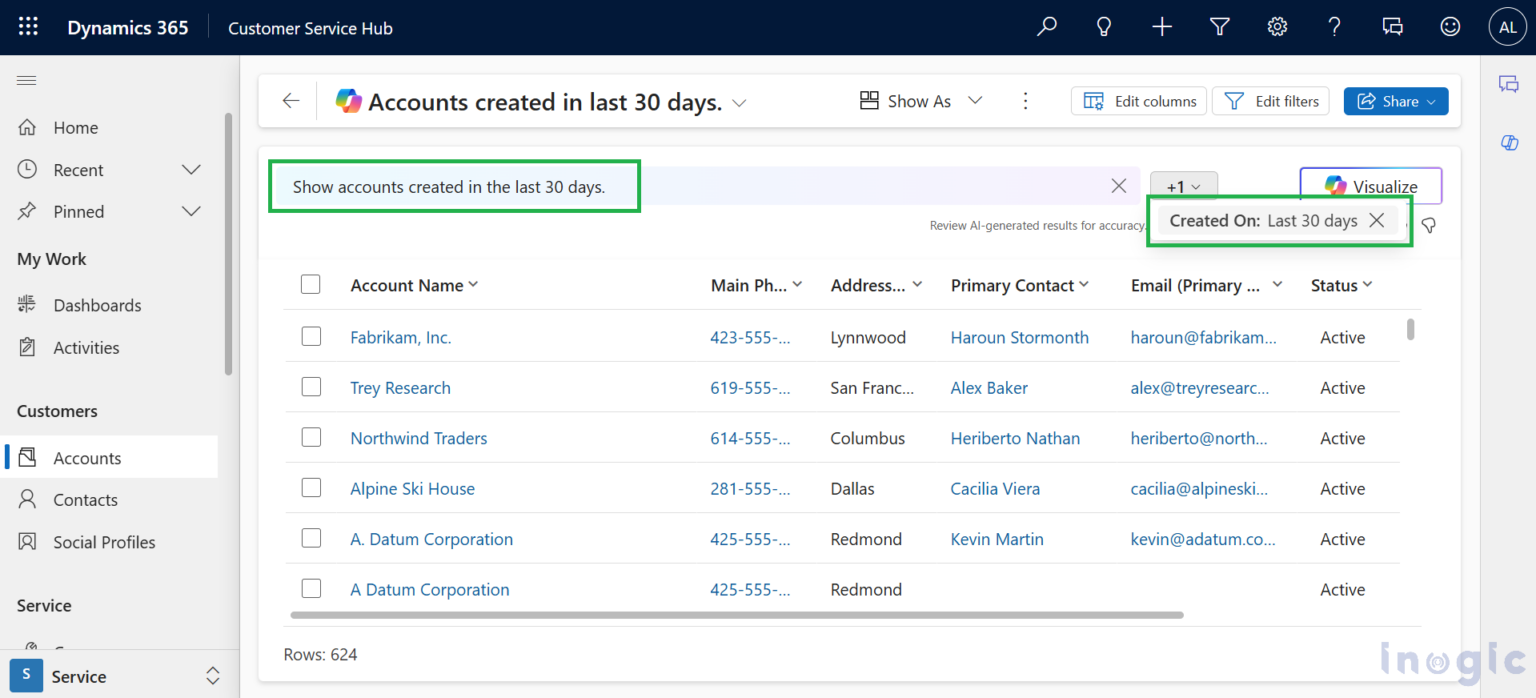The height and width of the screenshot is (698, 1536).
Task: Click the Edit filters button
Action: 1271,100
